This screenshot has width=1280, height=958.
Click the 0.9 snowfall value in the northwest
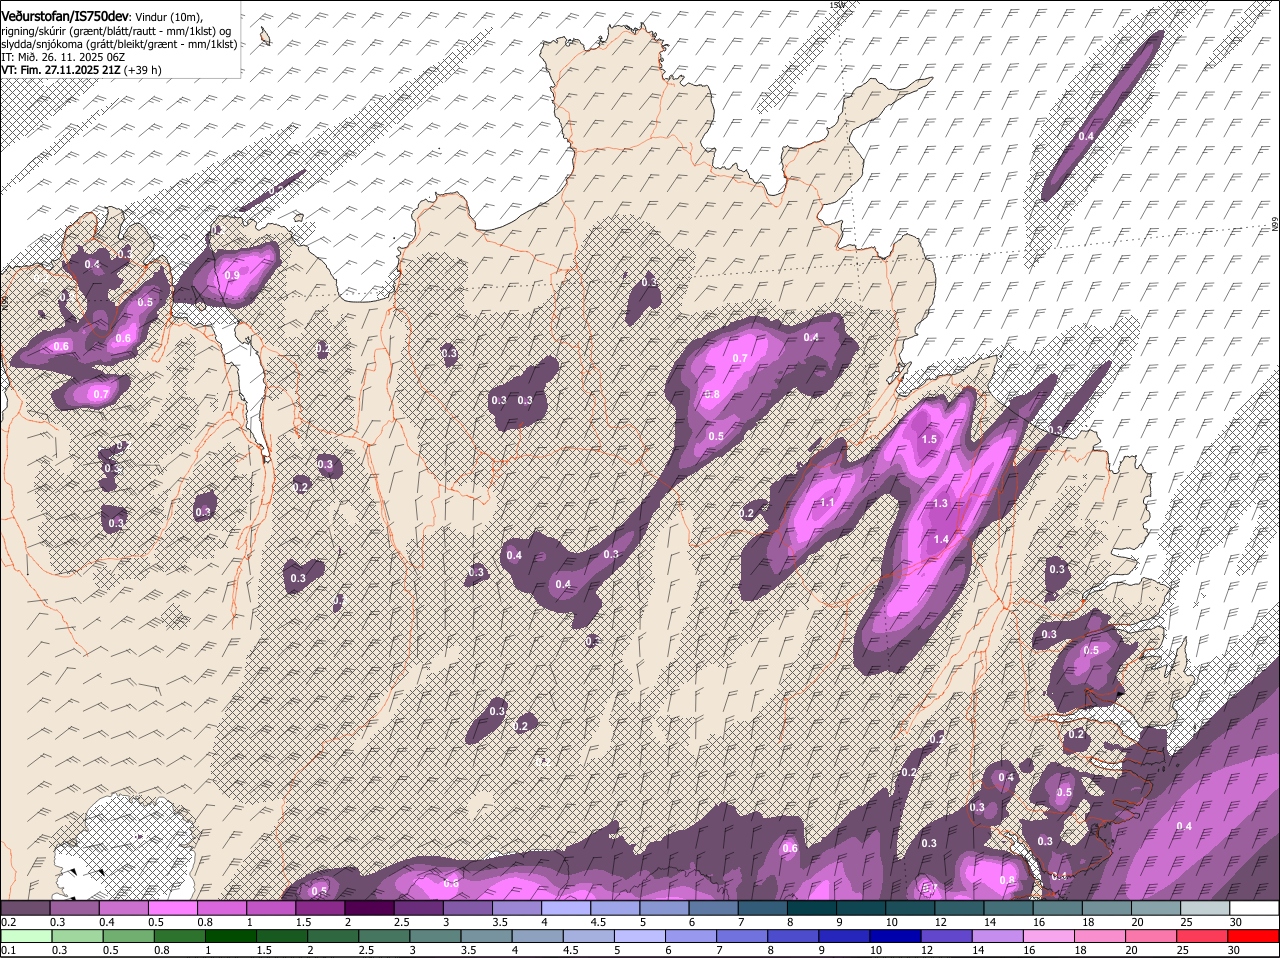pos(233,275)
